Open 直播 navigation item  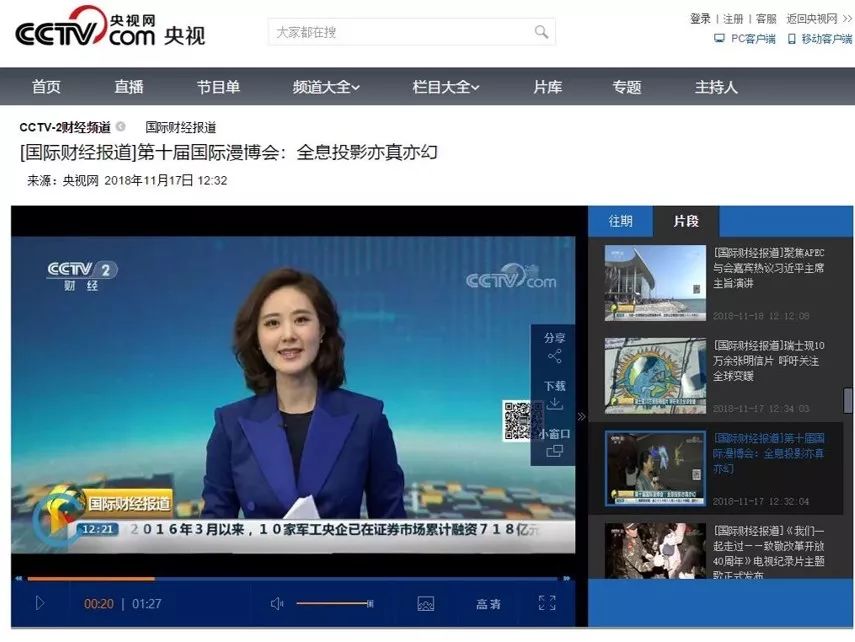point(129,87)
